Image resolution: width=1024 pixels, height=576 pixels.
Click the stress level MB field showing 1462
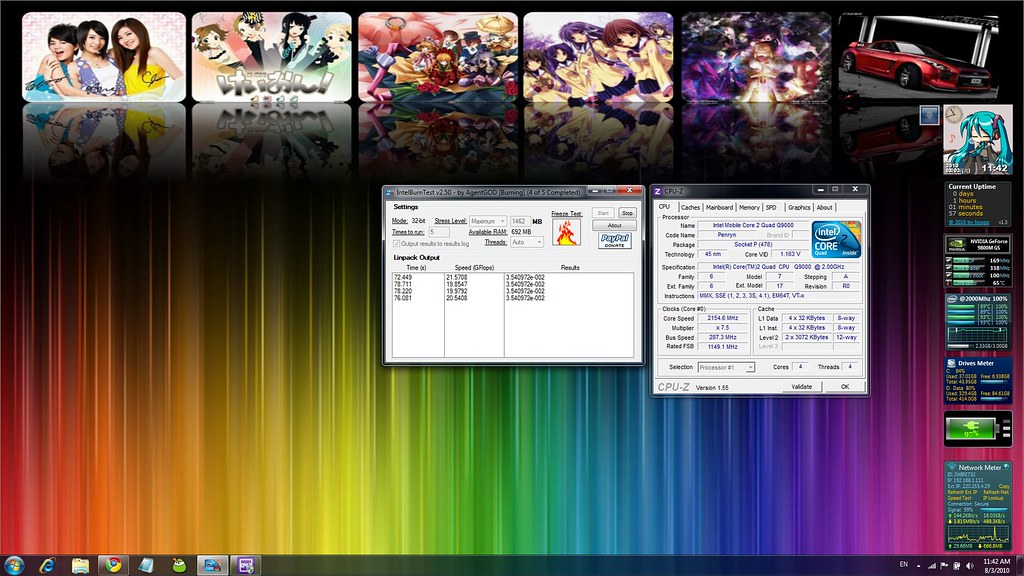(520, 221)
